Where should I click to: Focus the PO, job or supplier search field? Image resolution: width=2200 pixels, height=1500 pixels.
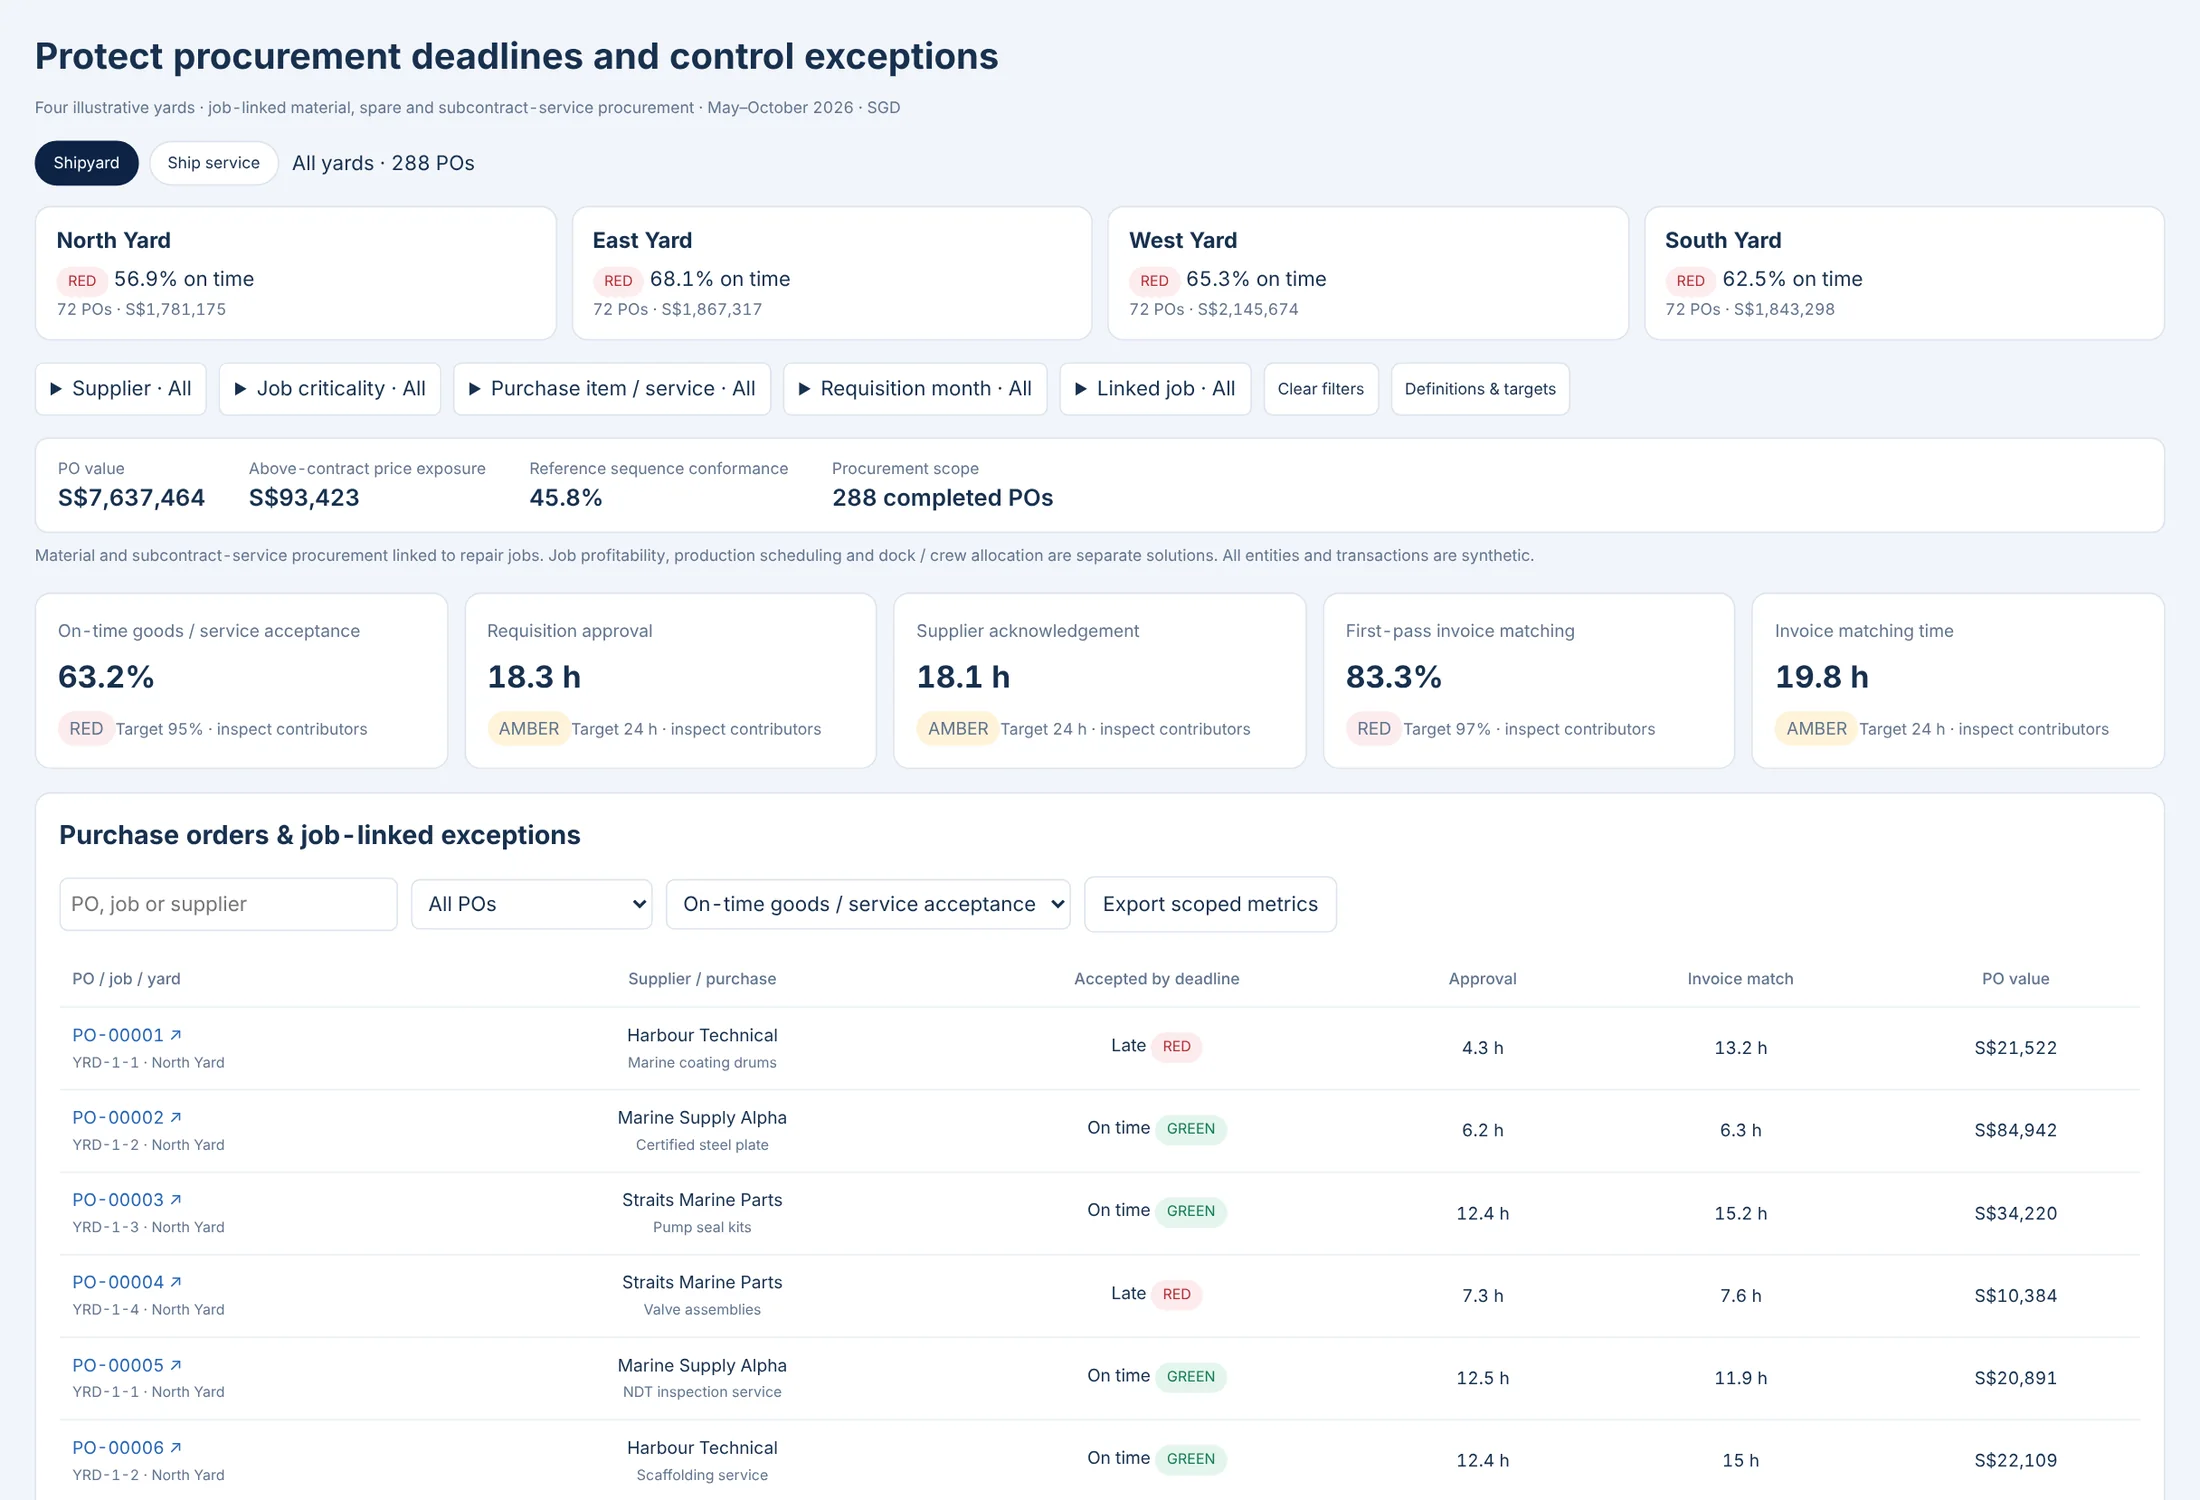[x=228, y=904]
